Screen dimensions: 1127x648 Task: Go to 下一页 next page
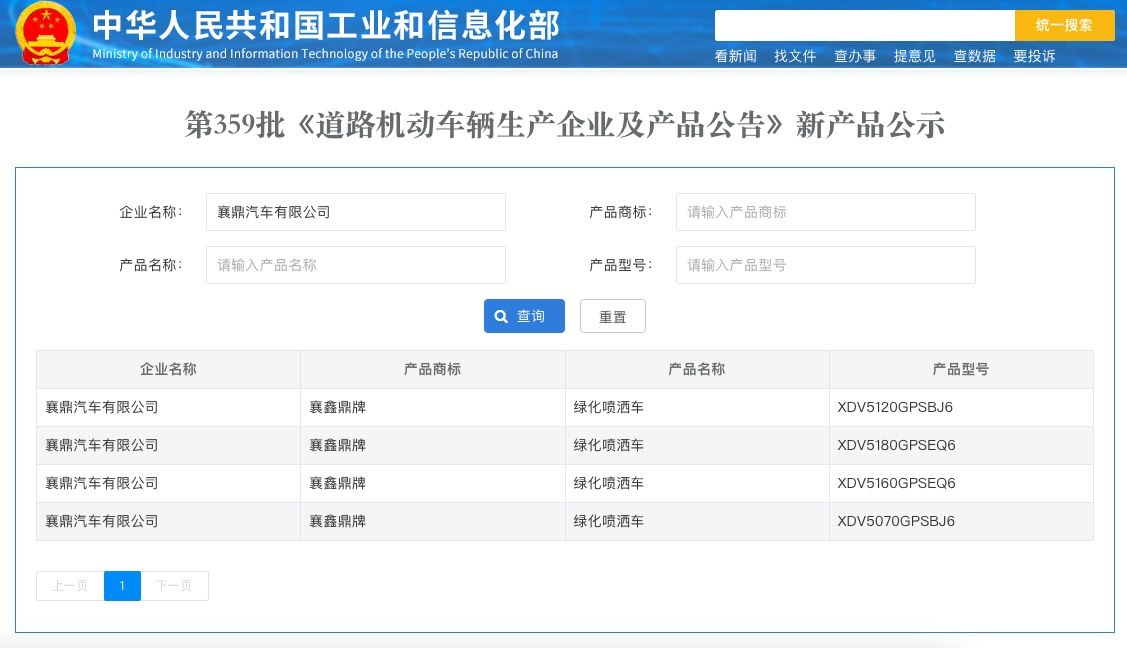click(175, 585)
